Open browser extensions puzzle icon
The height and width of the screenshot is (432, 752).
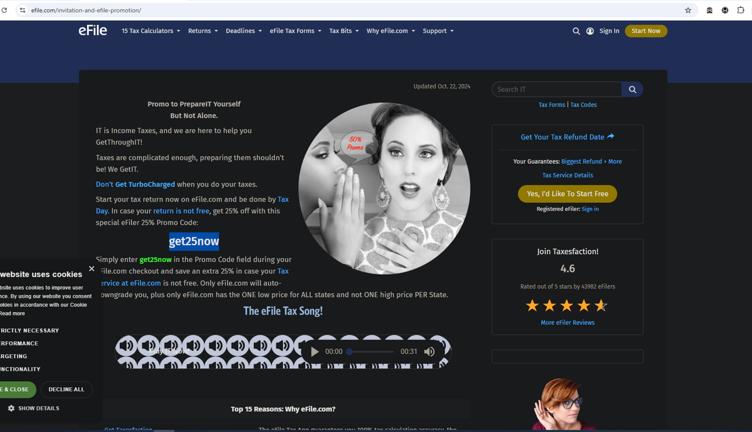(740, 10)
